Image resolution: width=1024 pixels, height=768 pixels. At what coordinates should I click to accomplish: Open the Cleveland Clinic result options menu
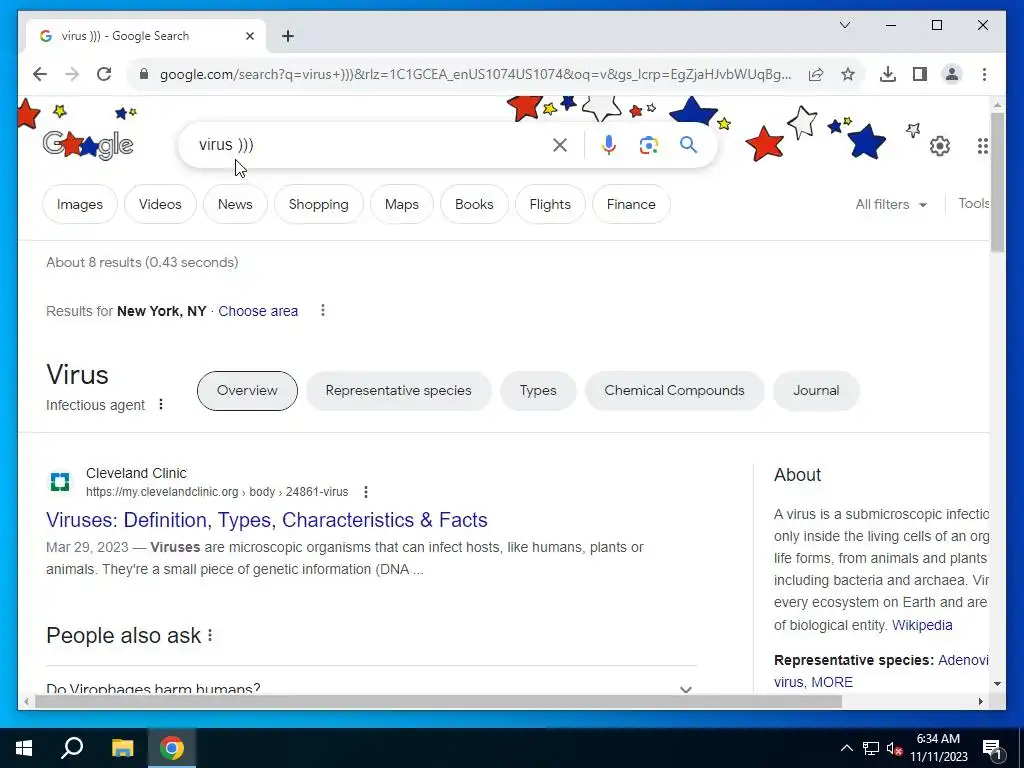pos(366,492)
